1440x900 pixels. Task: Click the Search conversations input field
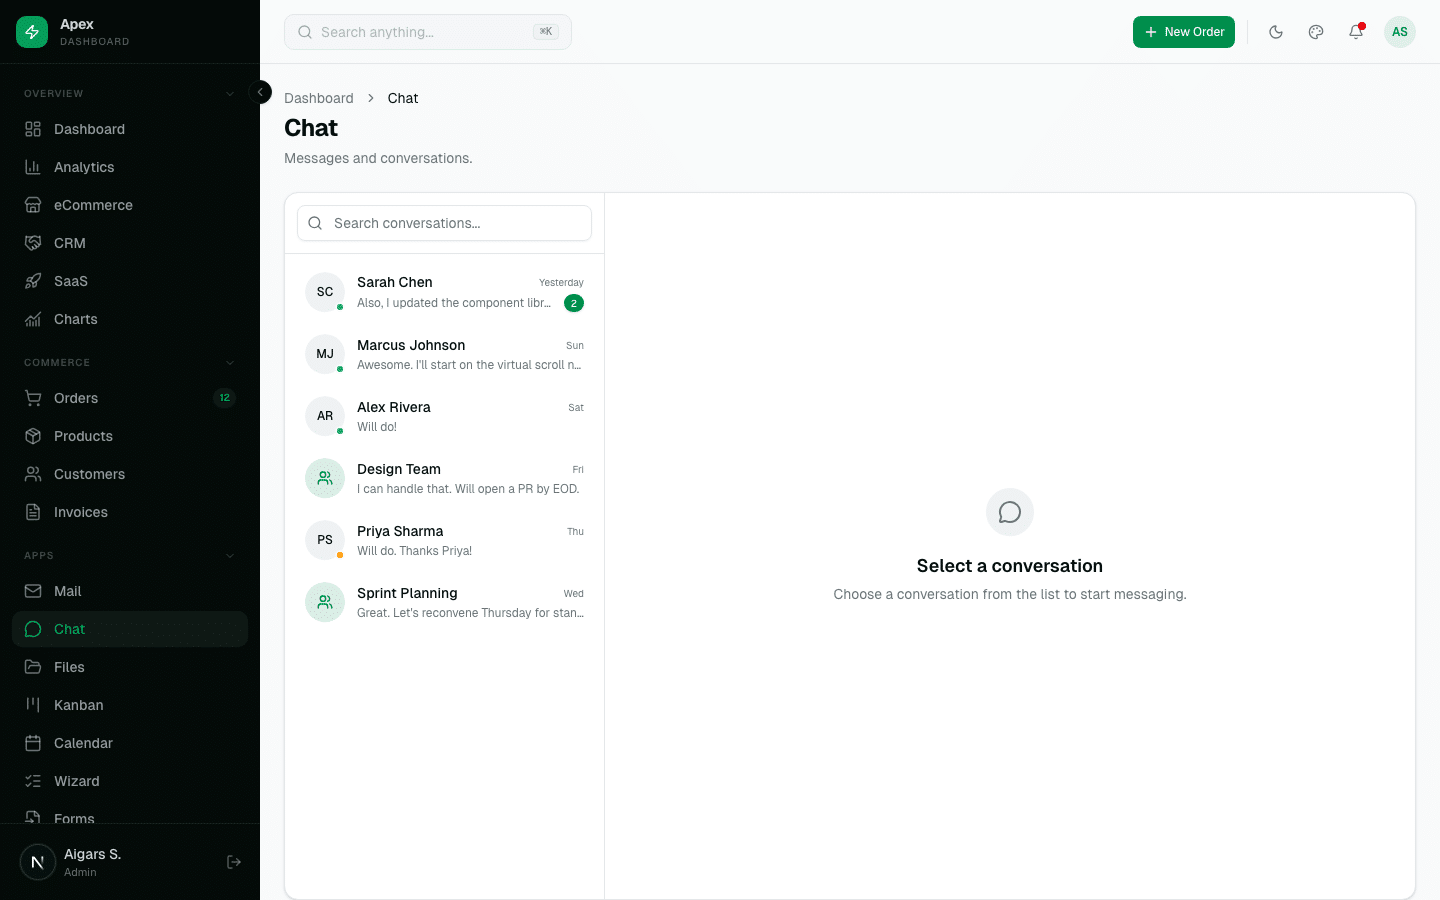coord(444,223)
